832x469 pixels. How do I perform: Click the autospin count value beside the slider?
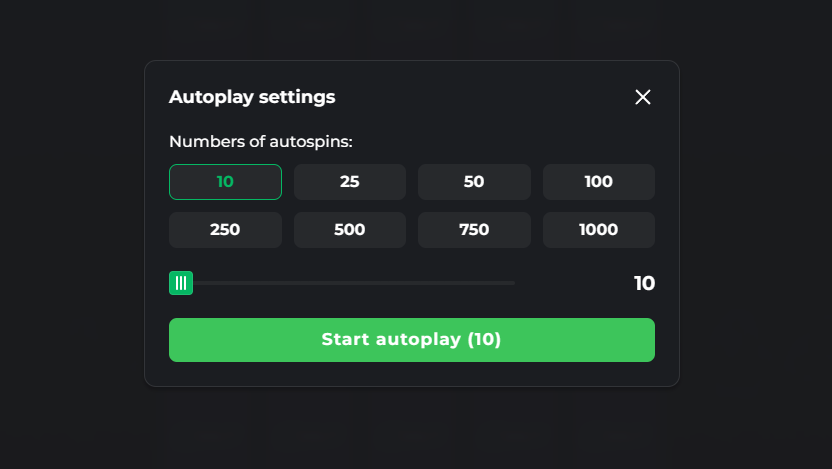[644, 283]
